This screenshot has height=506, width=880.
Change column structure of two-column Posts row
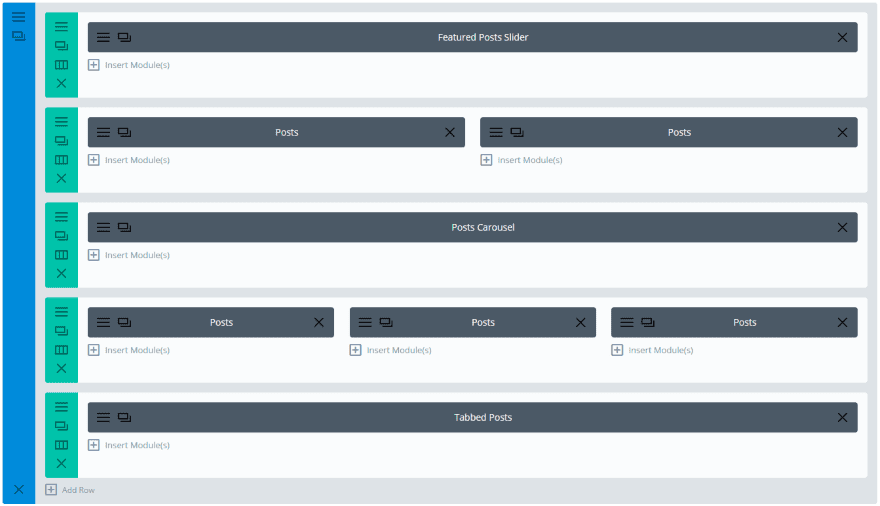[x=61, y=159]
